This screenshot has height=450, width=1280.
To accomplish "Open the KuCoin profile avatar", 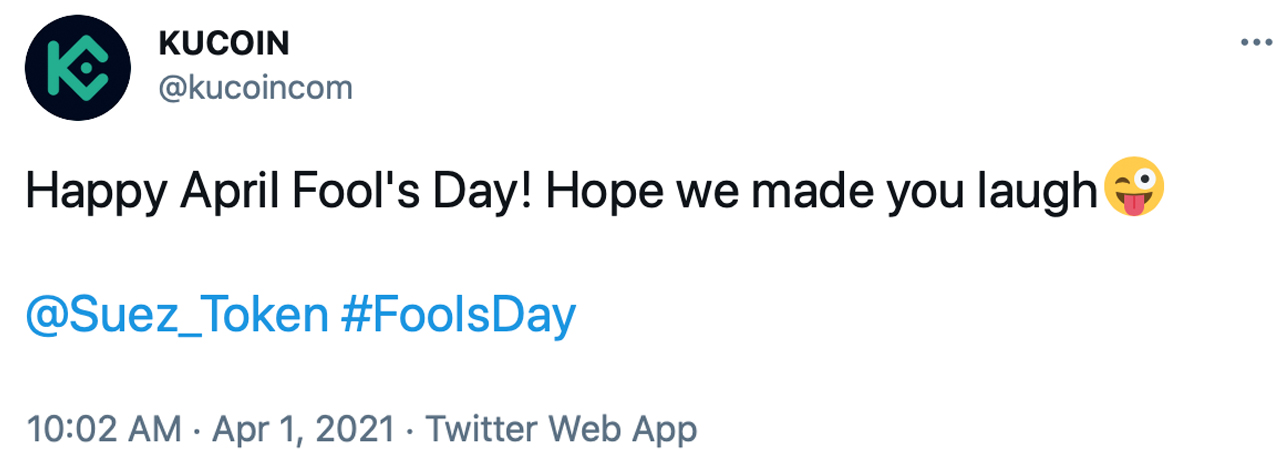I will [78, 67].
